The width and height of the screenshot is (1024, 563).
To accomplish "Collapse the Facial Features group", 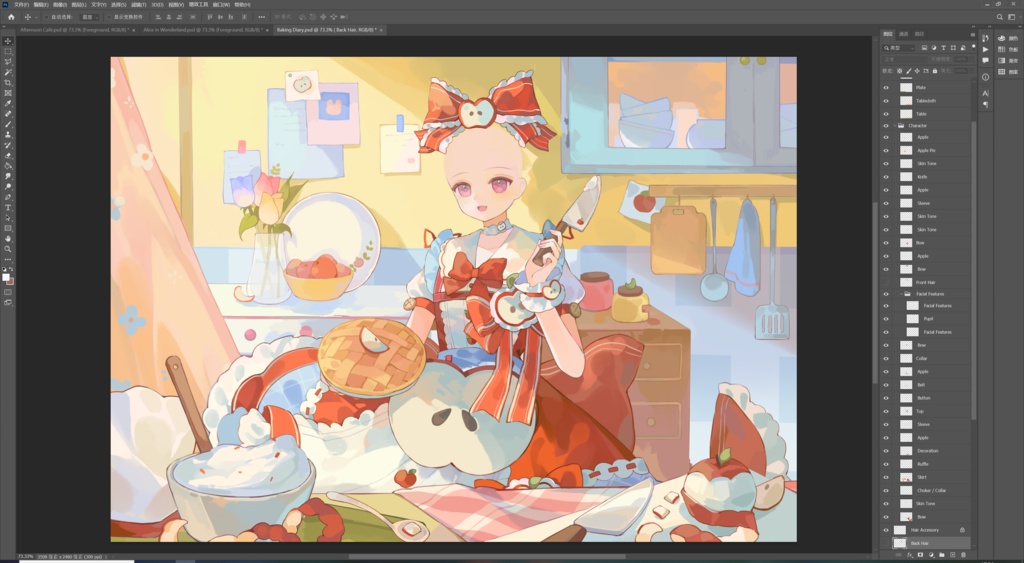I will tap(901, 294).
